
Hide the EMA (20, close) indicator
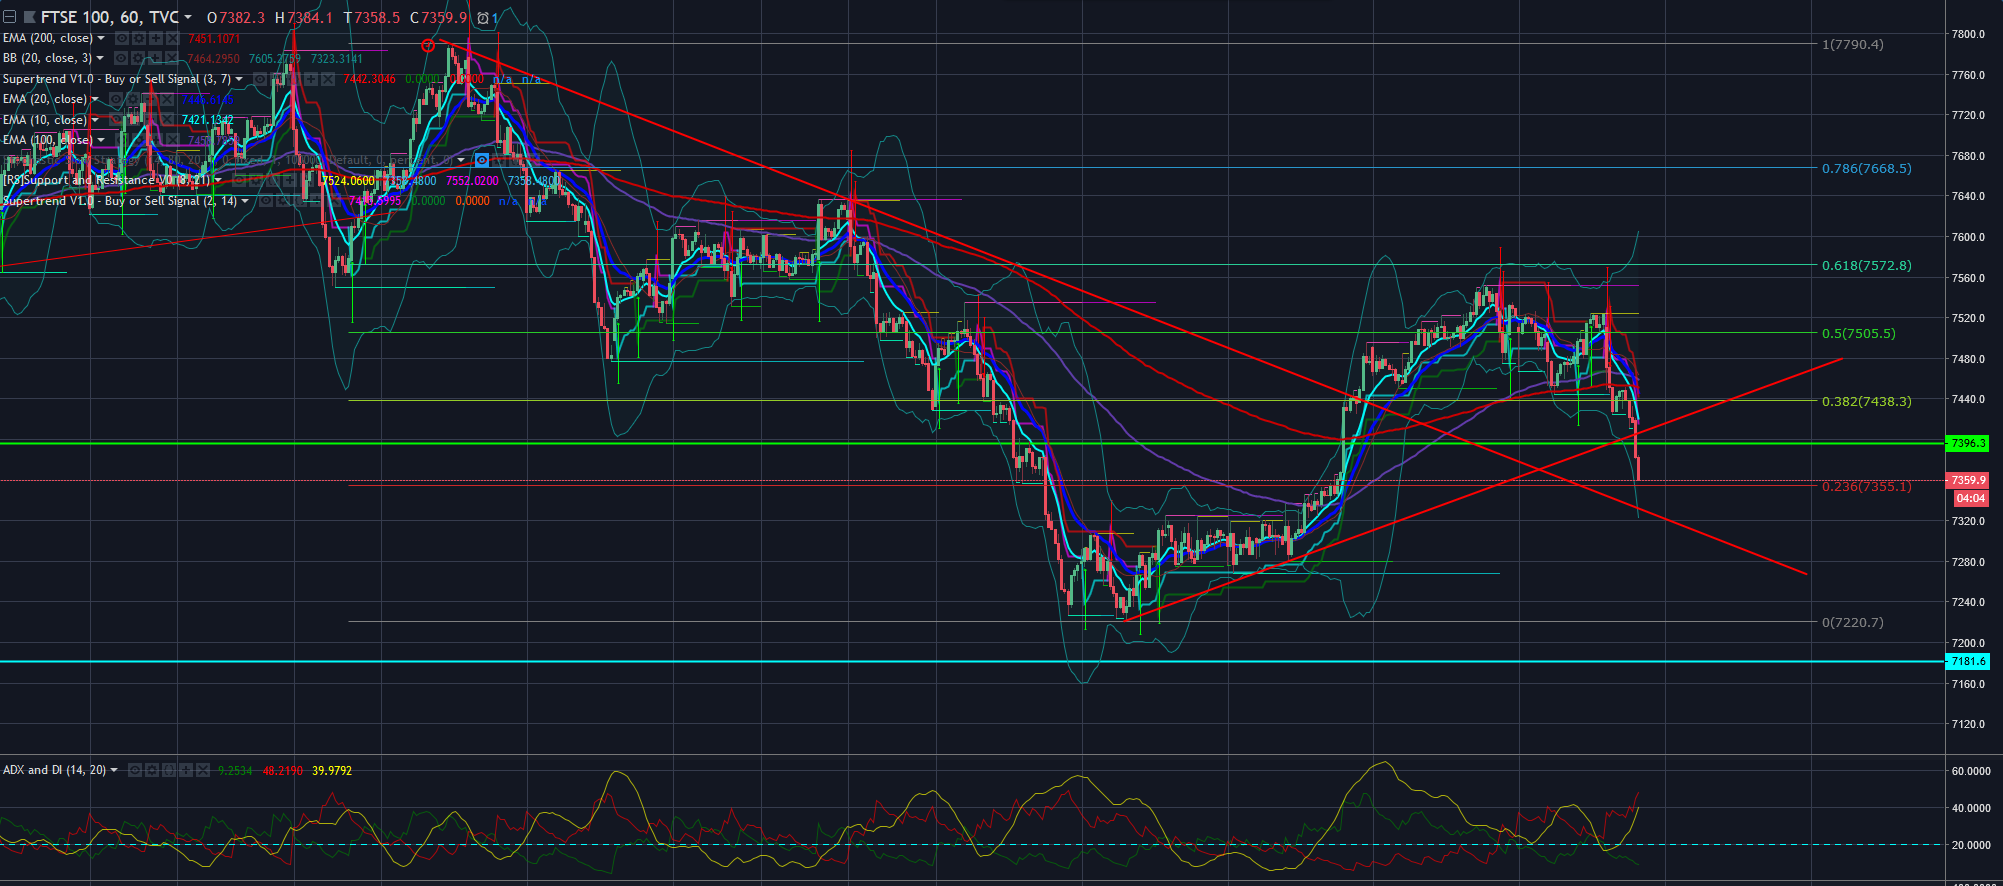click(x=116, y=99)
